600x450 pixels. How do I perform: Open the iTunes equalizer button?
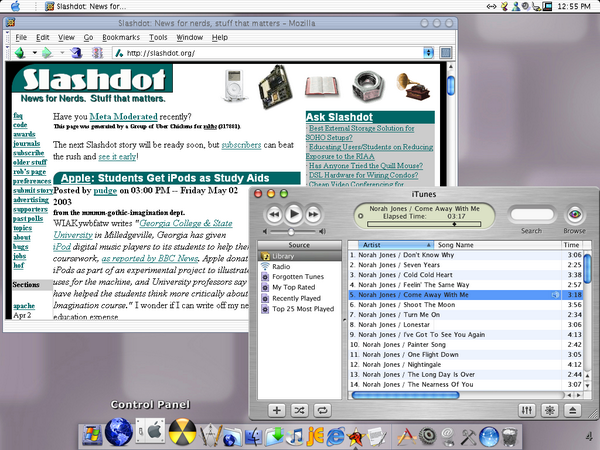click(526, 410)
